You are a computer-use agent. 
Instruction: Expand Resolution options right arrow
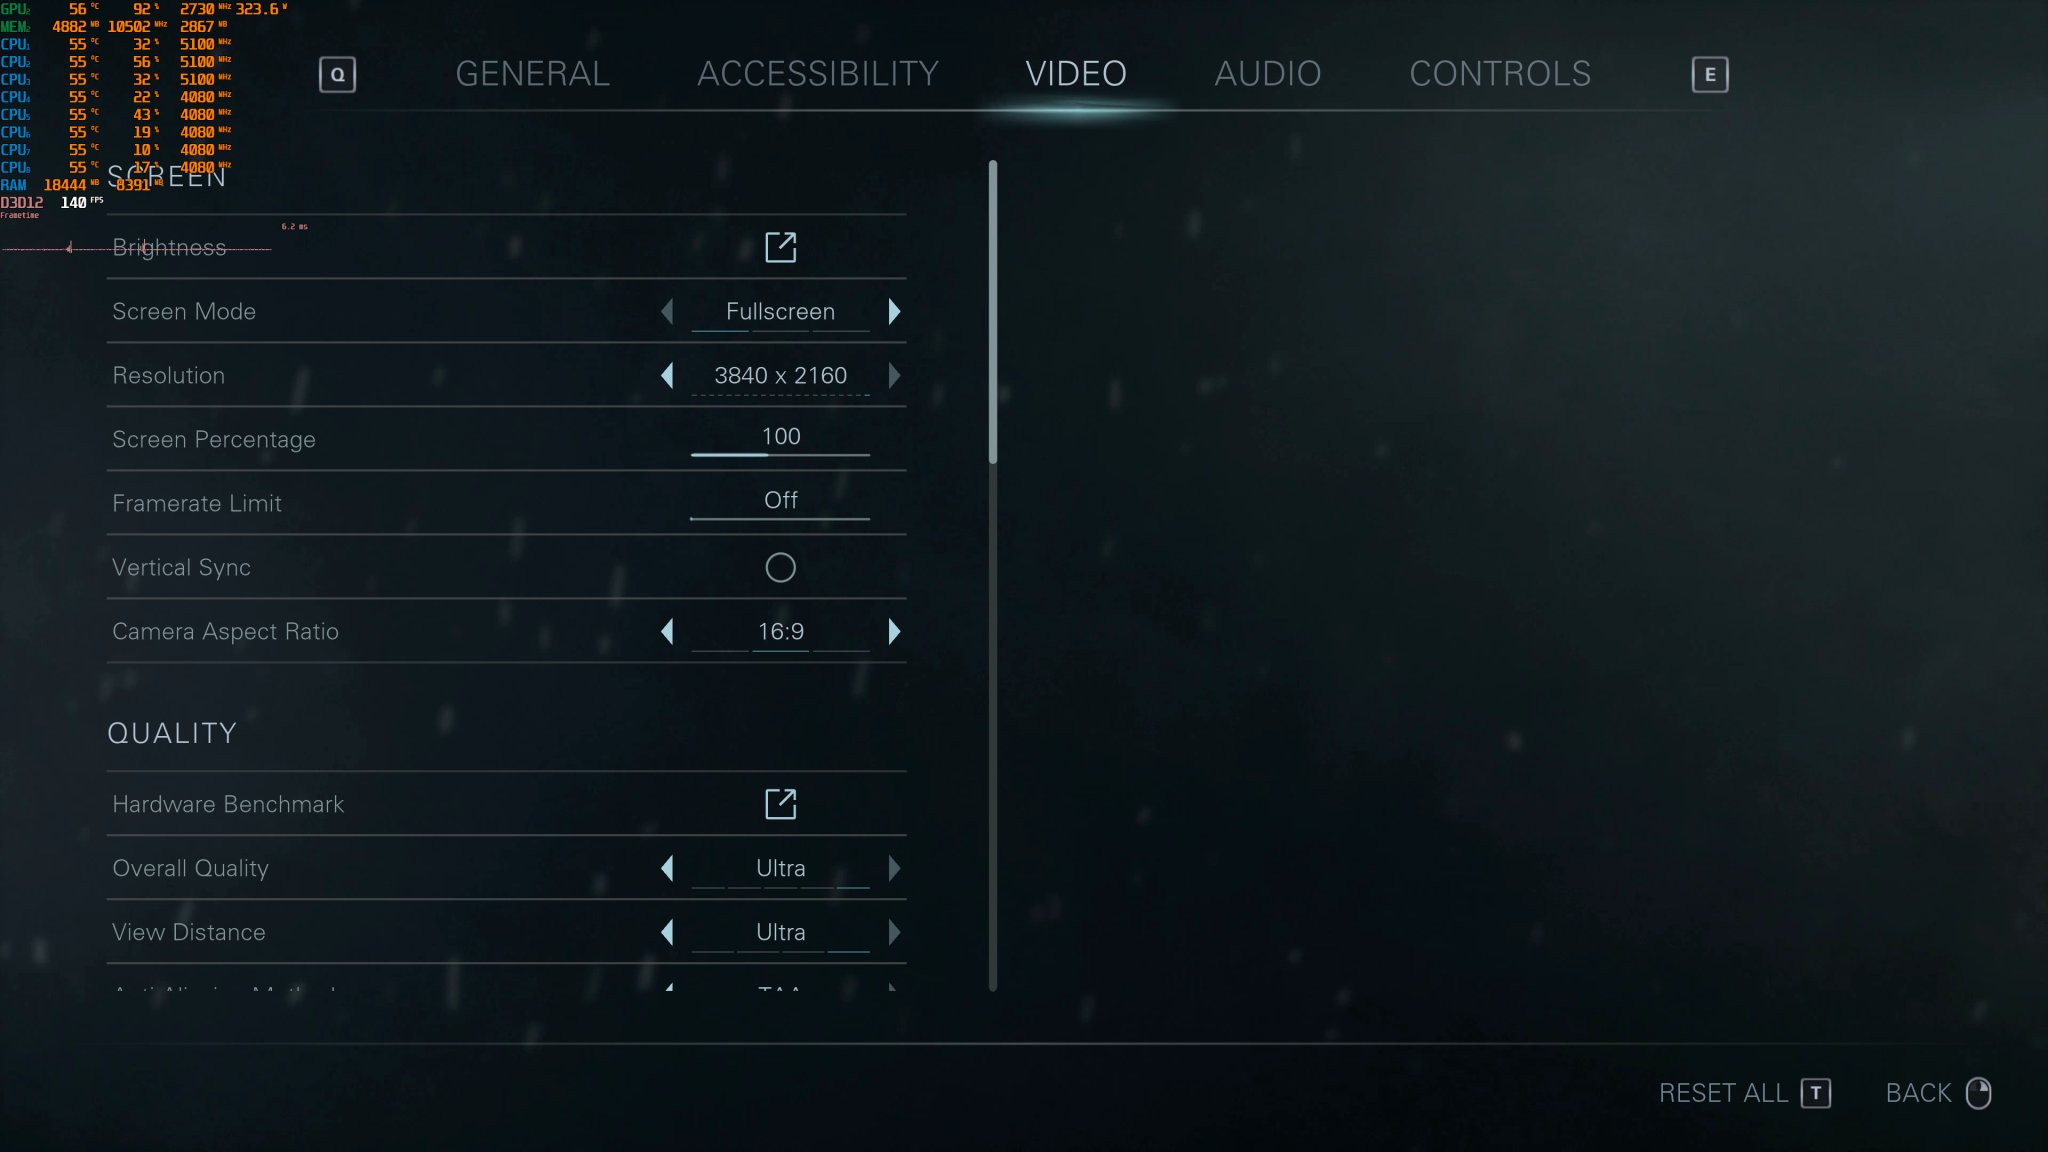click(x=895, y=374)
